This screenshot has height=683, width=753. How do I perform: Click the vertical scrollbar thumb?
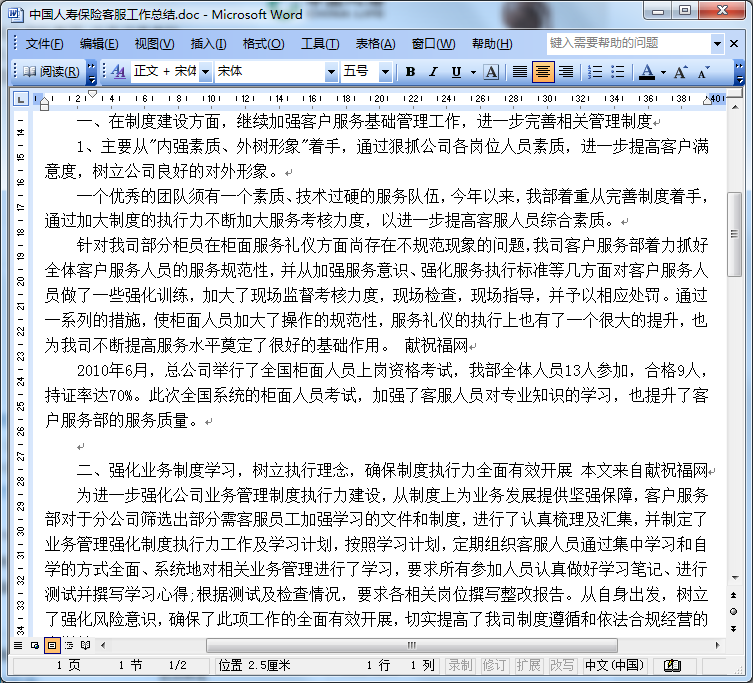(x=734, y=234)
